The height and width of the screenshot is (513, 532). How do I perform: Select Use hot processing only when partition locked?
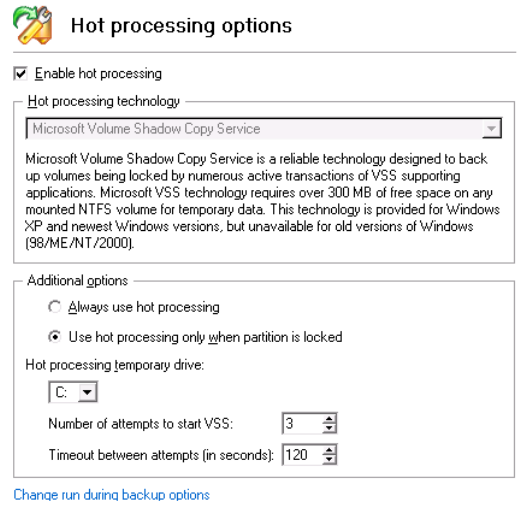coord(55,337)
